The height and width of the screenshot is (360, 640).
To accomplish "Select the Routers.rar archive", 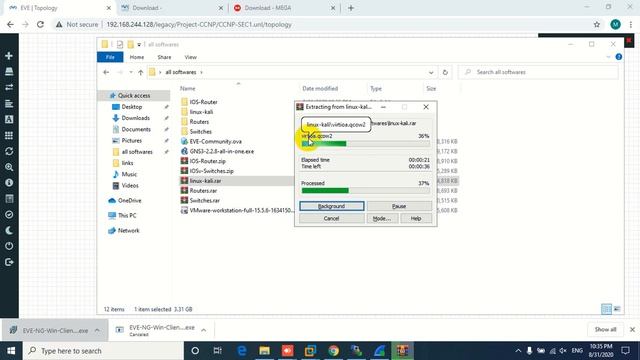I will pyautogui.click(x=203, y=191).
